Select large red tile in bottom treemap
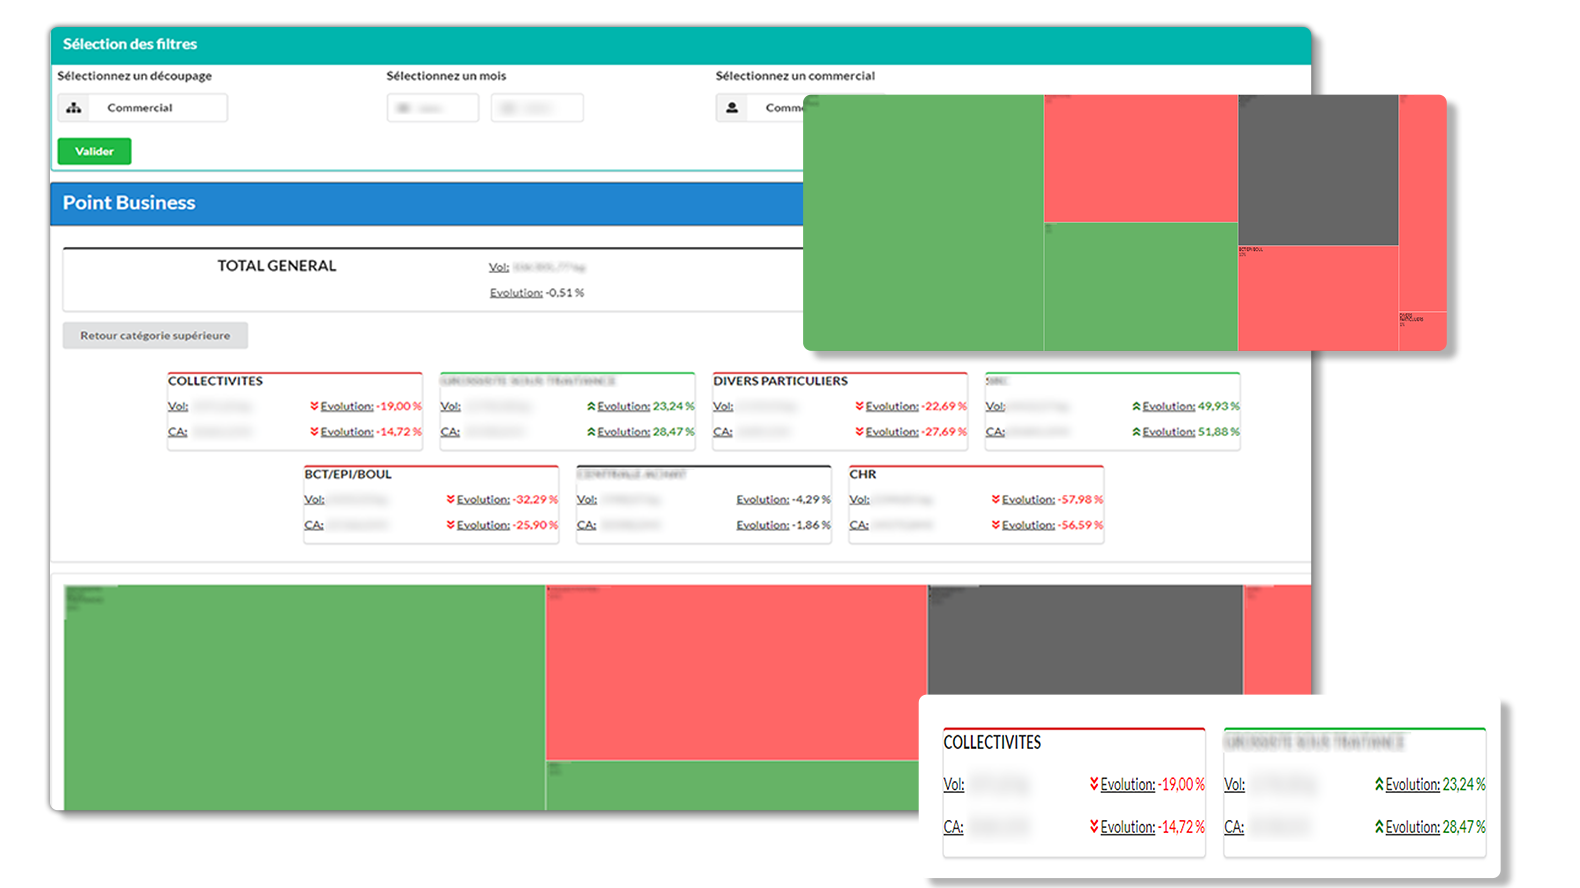 point(736,672)
